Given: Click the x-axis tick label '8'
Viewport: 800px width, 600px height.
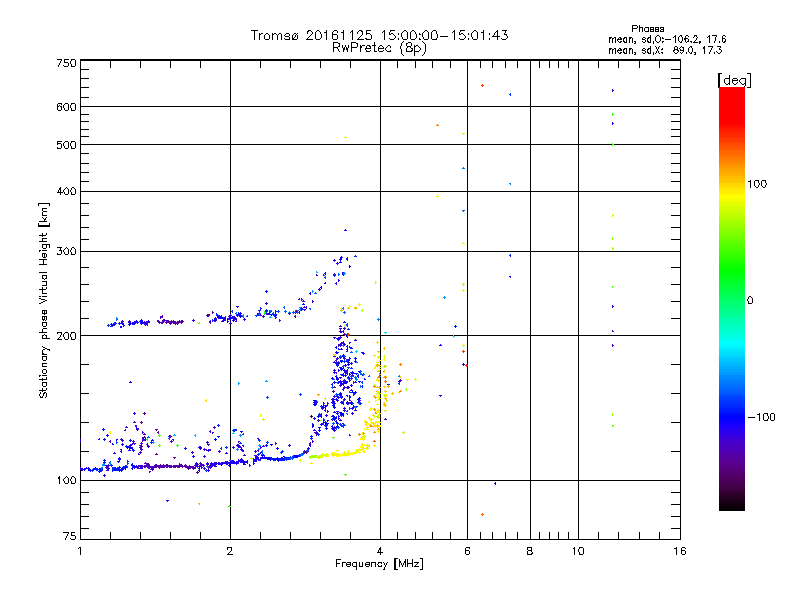Looking at the screenshot, I should pos(530,551).
